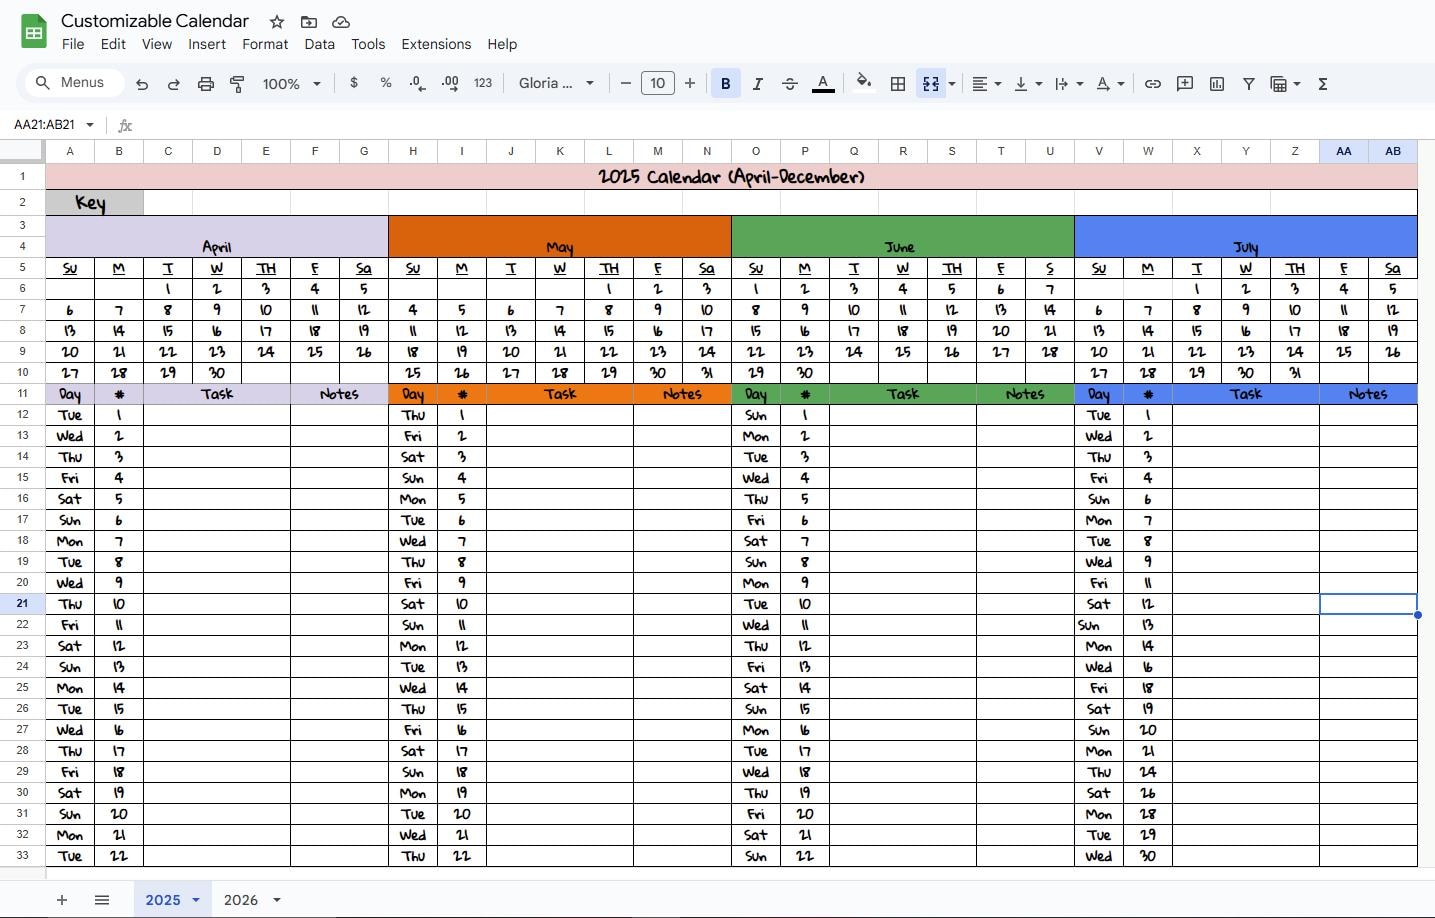Click the font size input field
The image size is (1435, 918).
click(658, 83)
